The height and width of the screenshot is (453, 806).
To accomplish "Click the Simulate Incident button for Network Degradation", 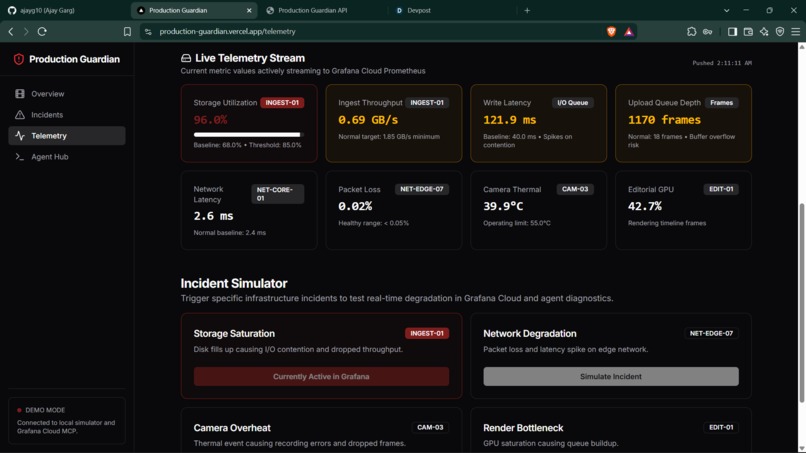I will tap(611, 376).
